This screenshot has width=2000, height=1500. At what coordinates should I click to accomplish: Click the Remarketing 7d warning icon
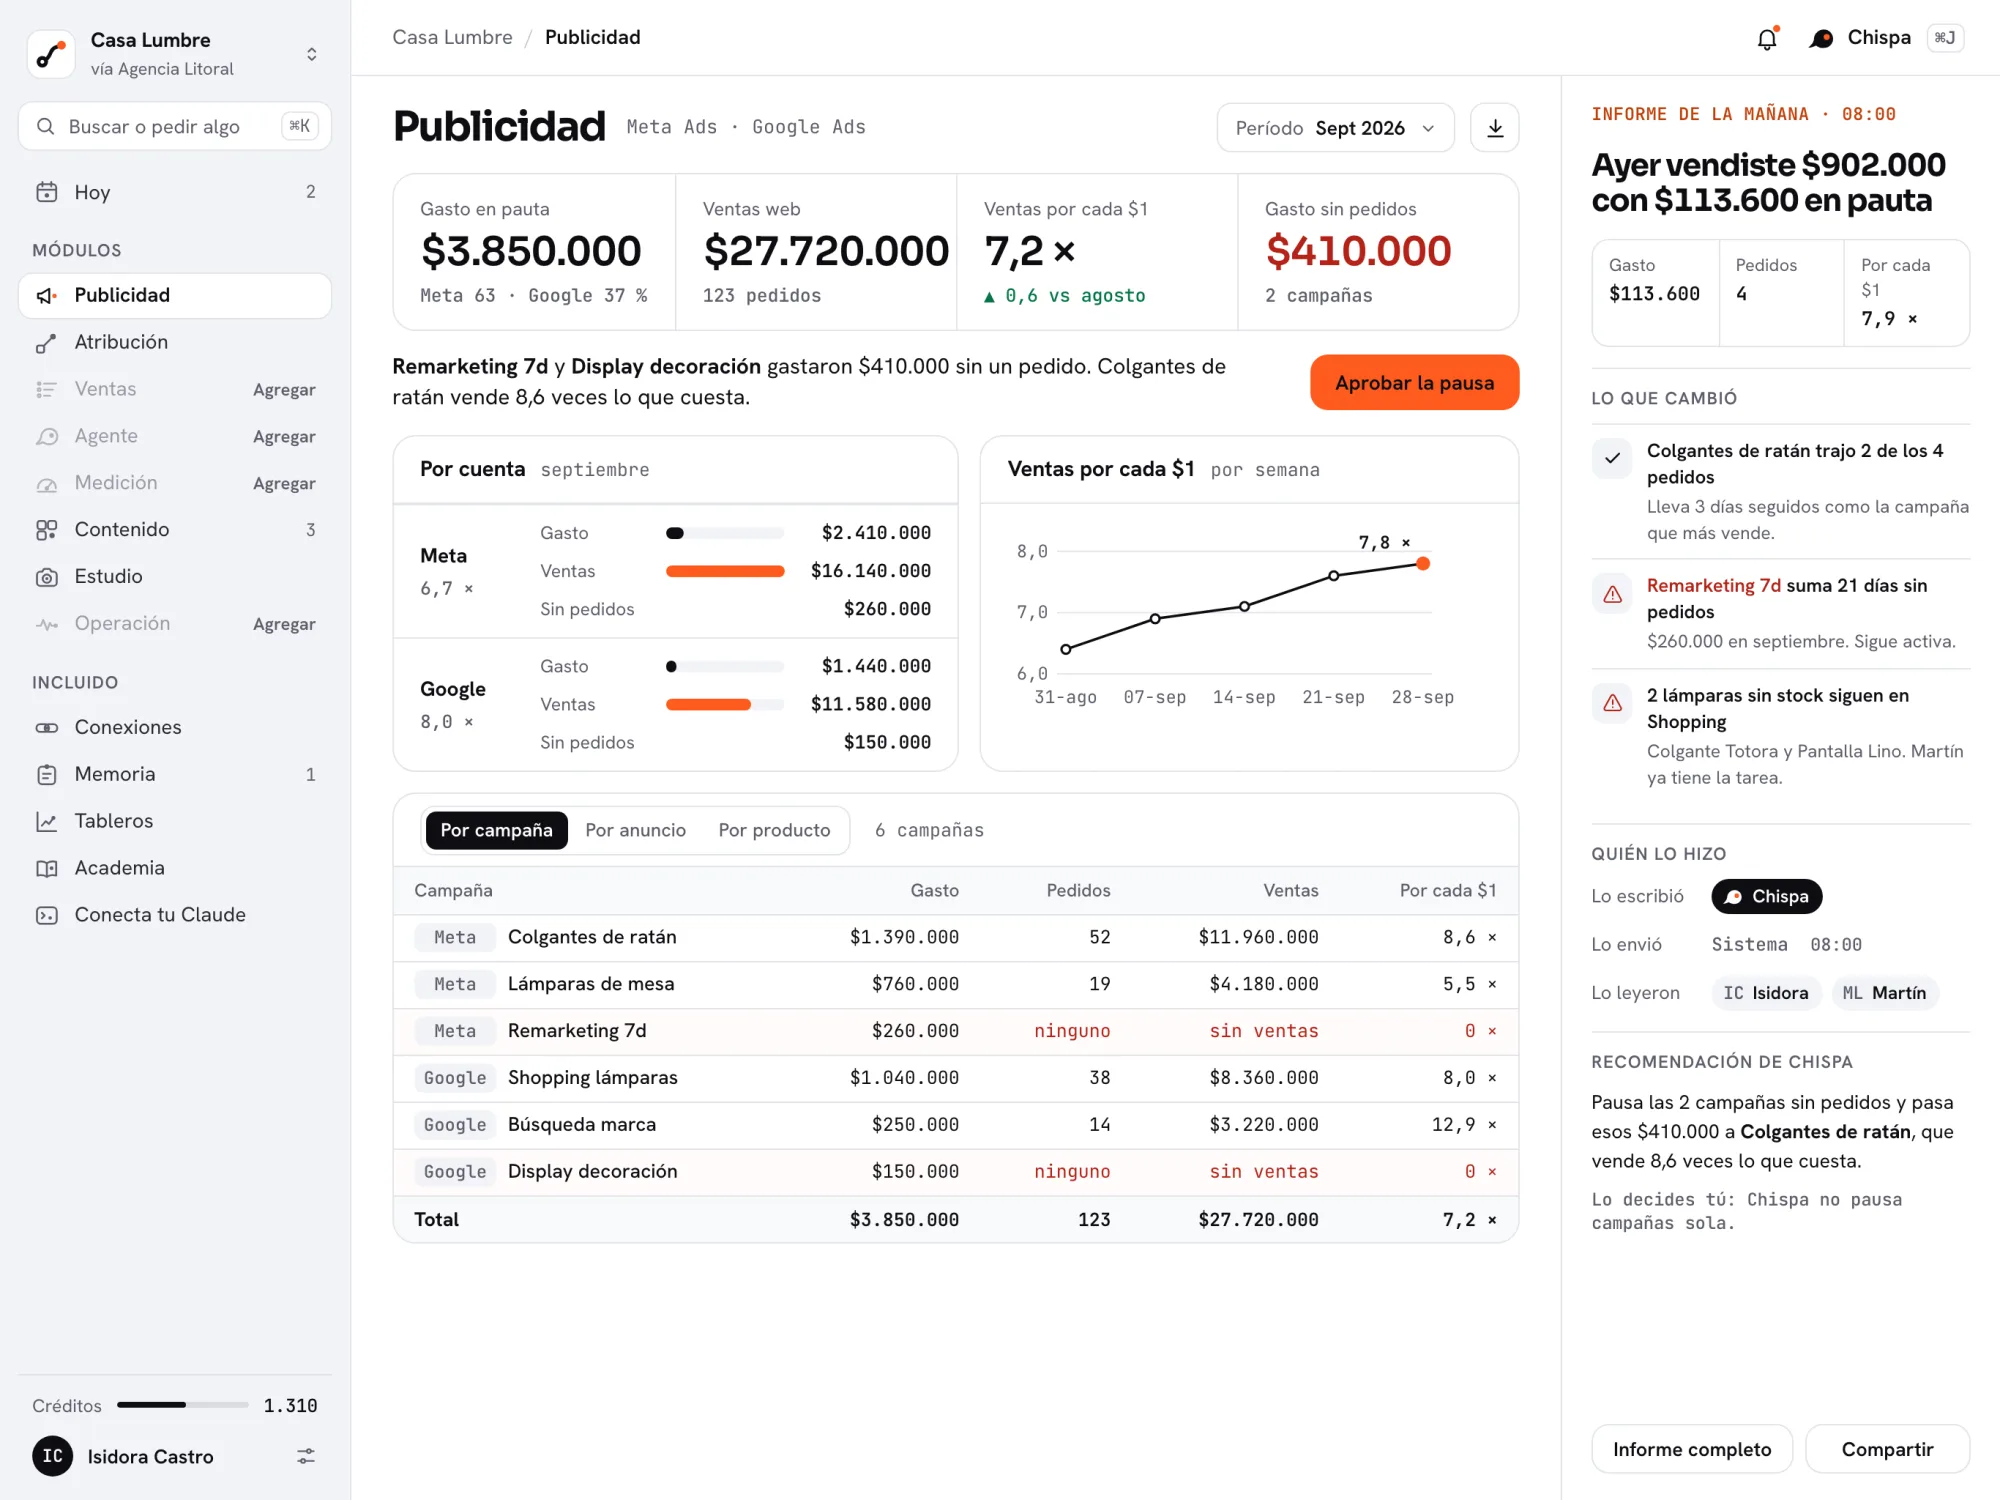1613,595
